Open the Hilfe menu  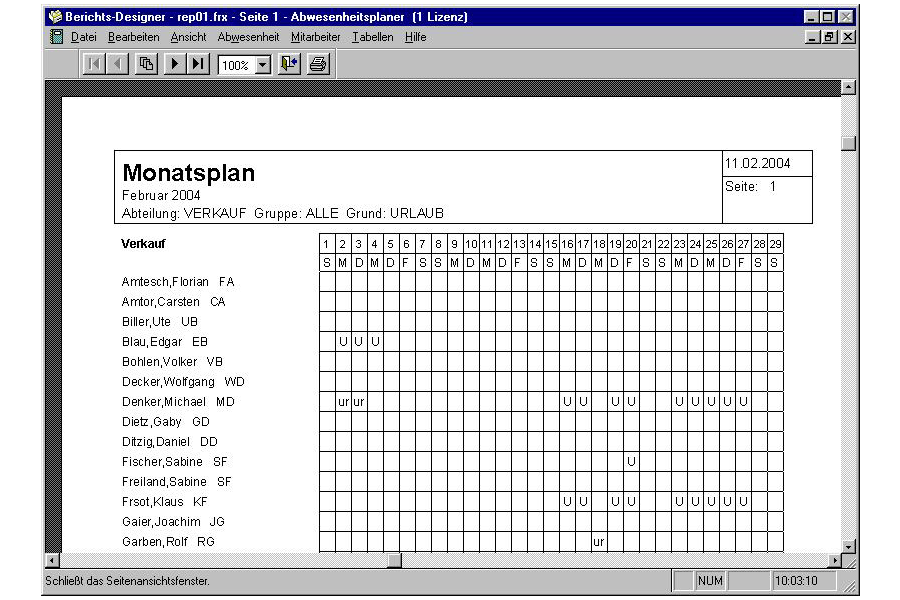pyautogui.click(x=416, y=37)
